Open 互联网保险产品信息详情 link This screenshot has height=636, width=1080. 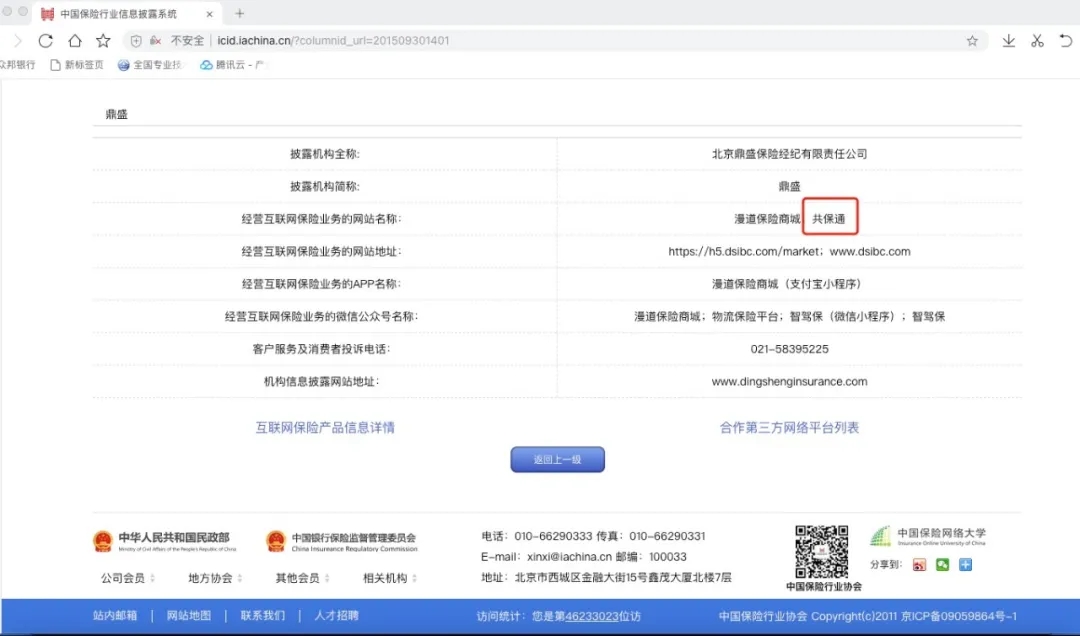coord(325,427)
